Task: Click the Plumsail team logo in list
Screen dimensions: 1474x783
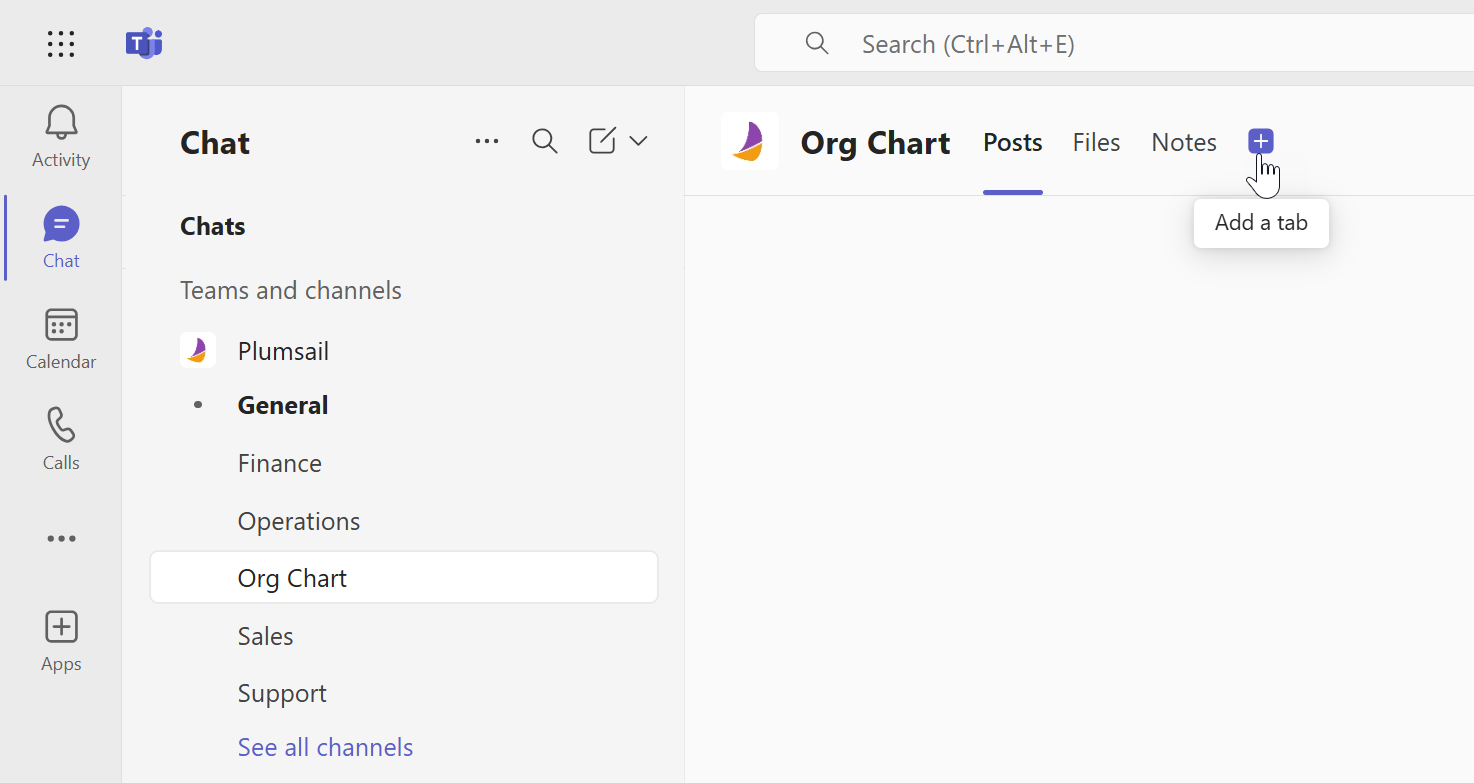Action: coord(198,350)
